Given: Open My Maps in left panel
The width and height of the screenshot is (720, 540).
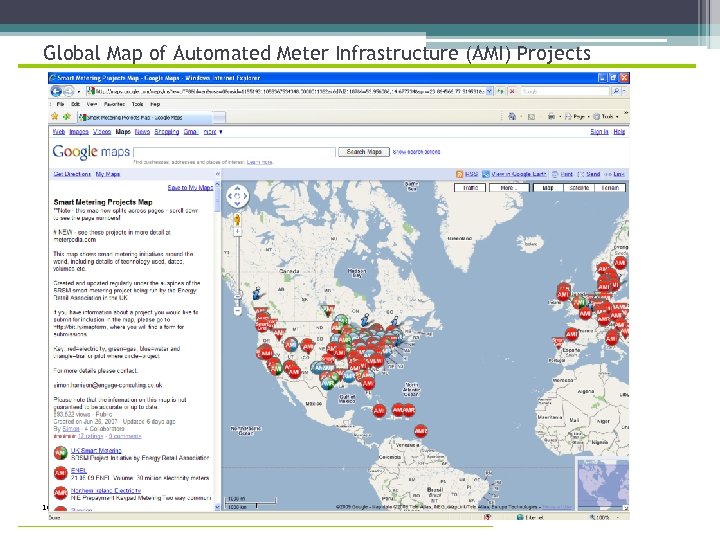Looking at the screenshot, I should [x=108, y=174].
